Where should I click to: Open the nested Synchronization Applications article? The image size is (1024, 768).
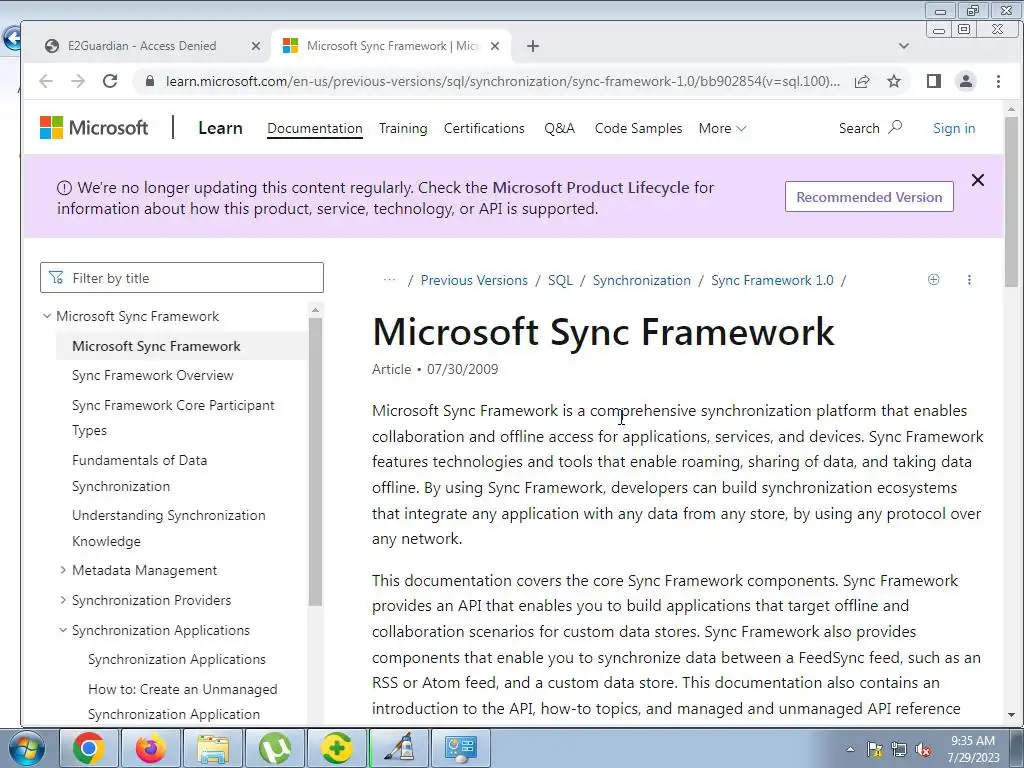(x=176, y=659)
